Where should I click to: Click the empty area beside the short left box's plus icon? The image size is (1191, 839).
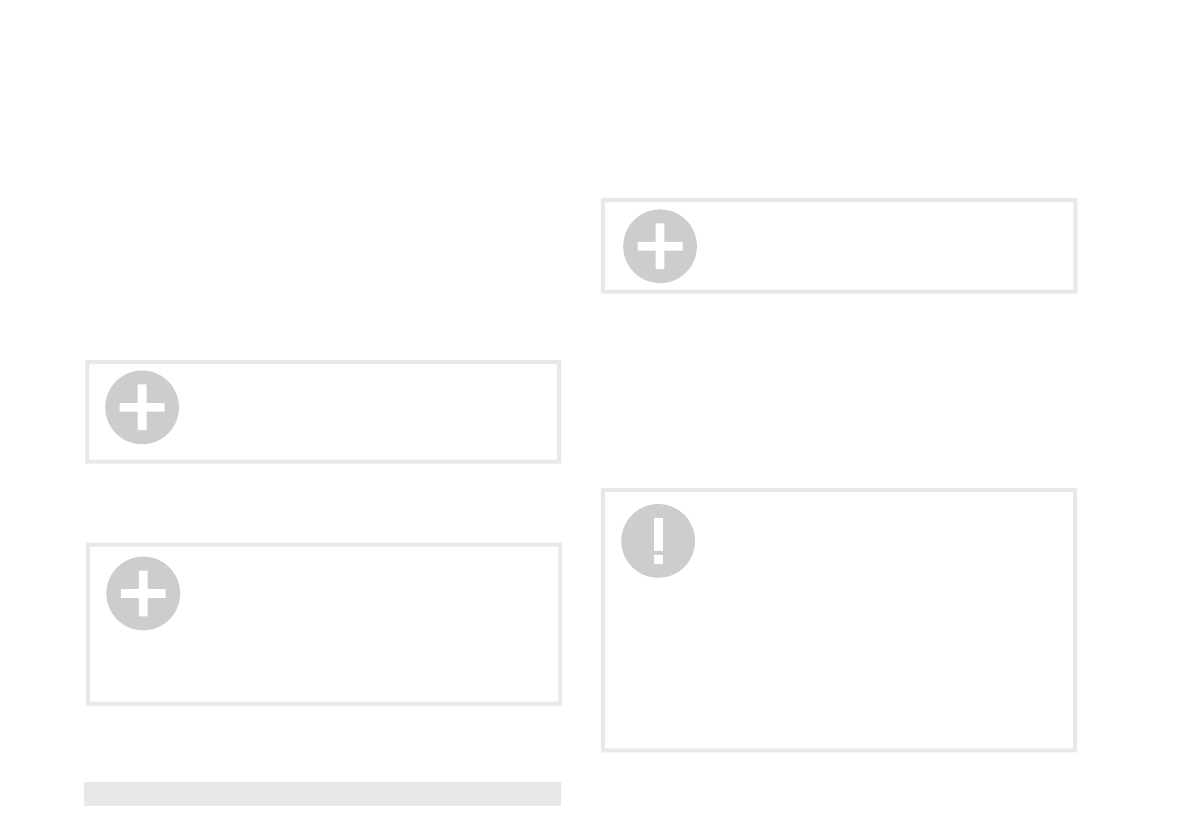(x=368, y=412)
